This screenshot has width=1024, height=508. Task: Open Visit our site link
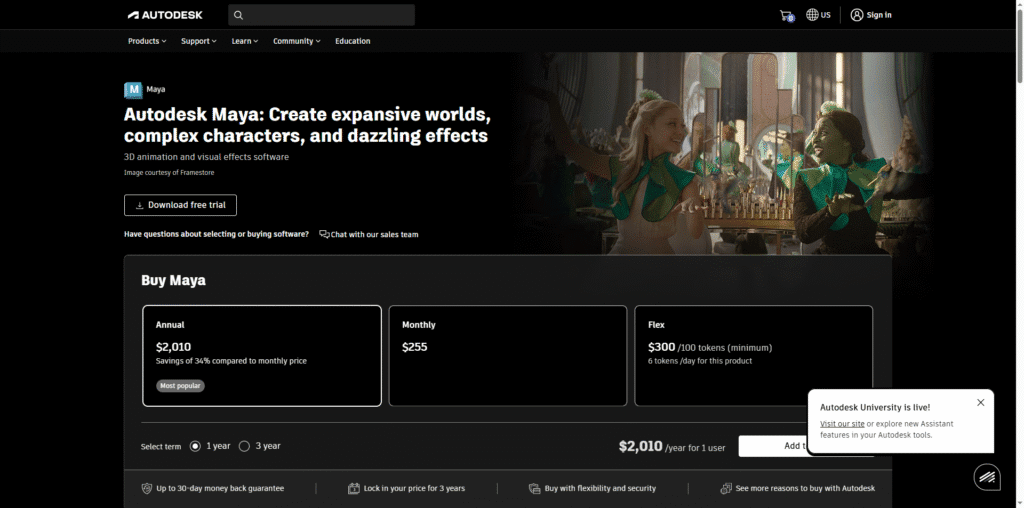tap(842, 424)
